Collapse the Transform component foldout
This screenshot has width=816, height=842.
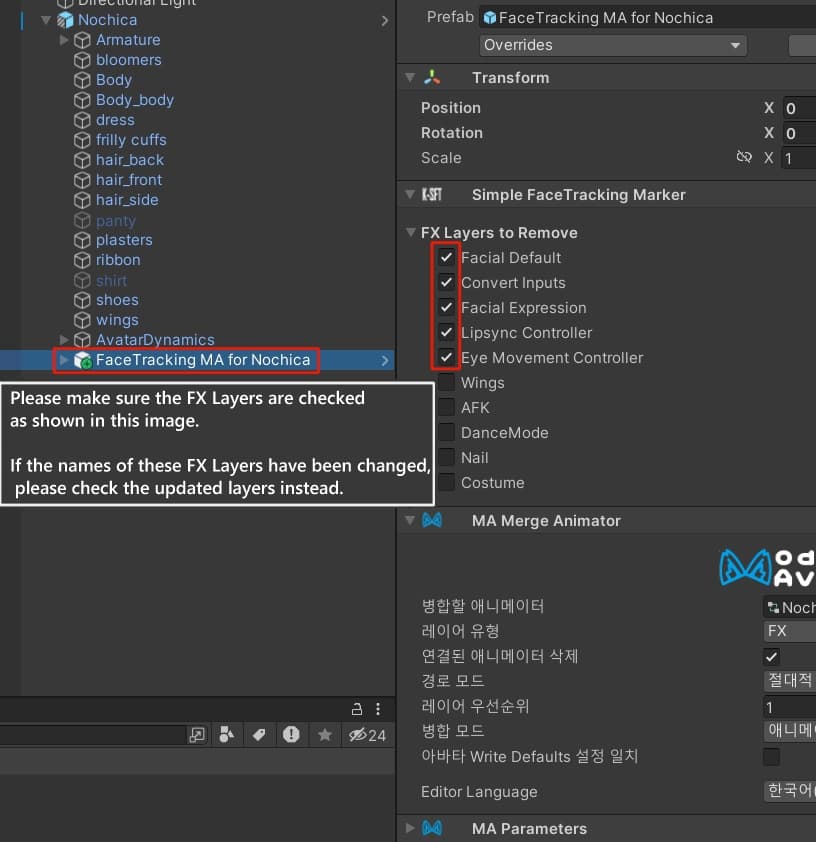(410, 78)
